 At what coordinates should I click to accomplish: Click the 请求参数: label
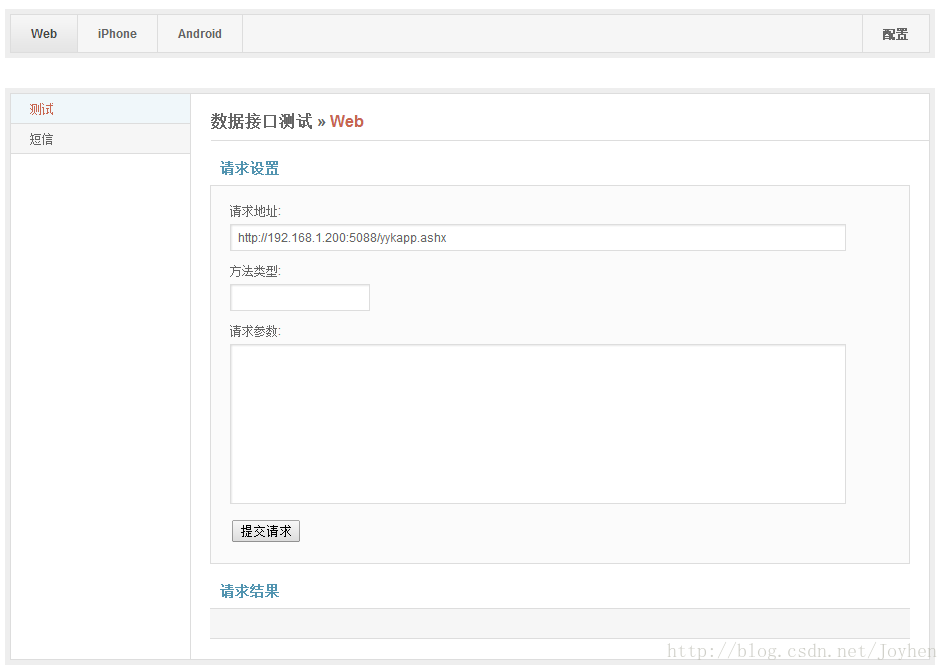click(255, 331)
